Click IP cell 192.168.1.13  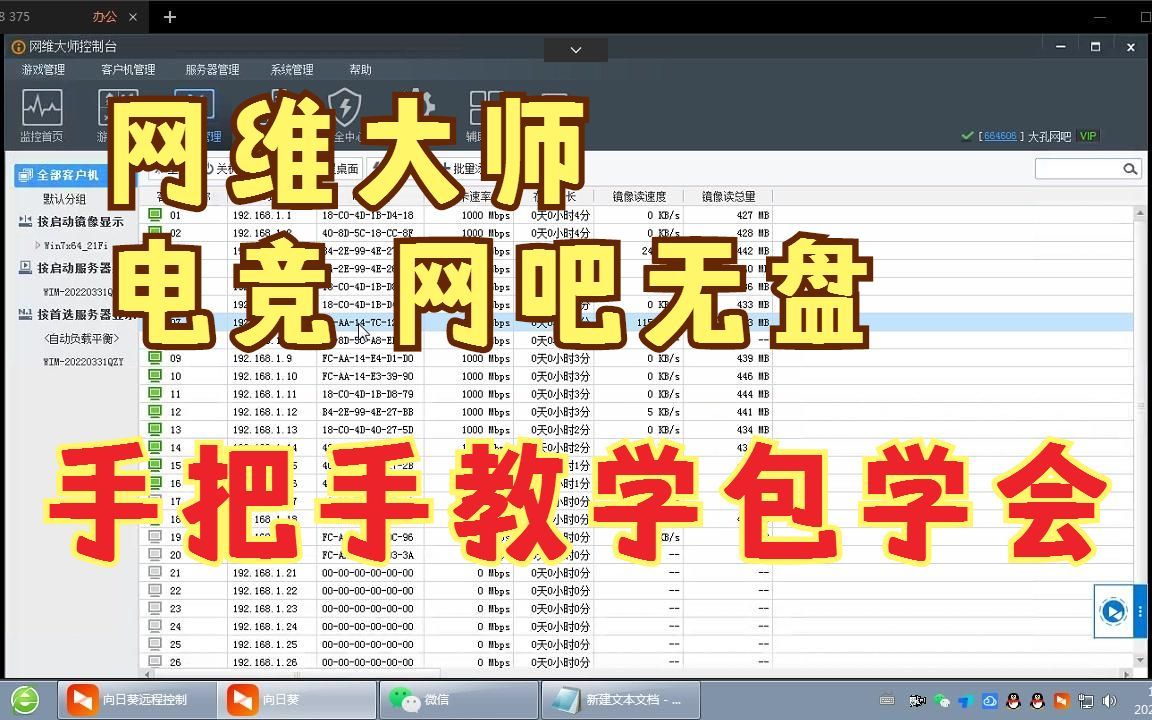pos(265,430)
